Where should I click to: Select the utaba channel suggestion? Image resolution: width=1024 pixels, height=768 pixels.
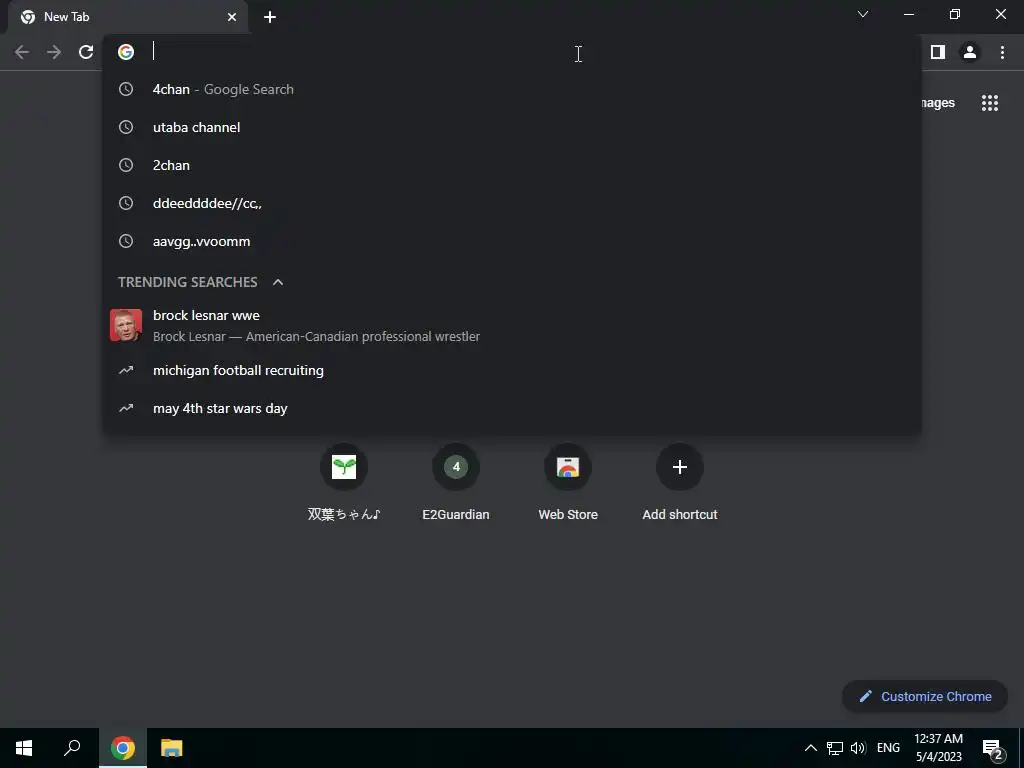(512, 127)
